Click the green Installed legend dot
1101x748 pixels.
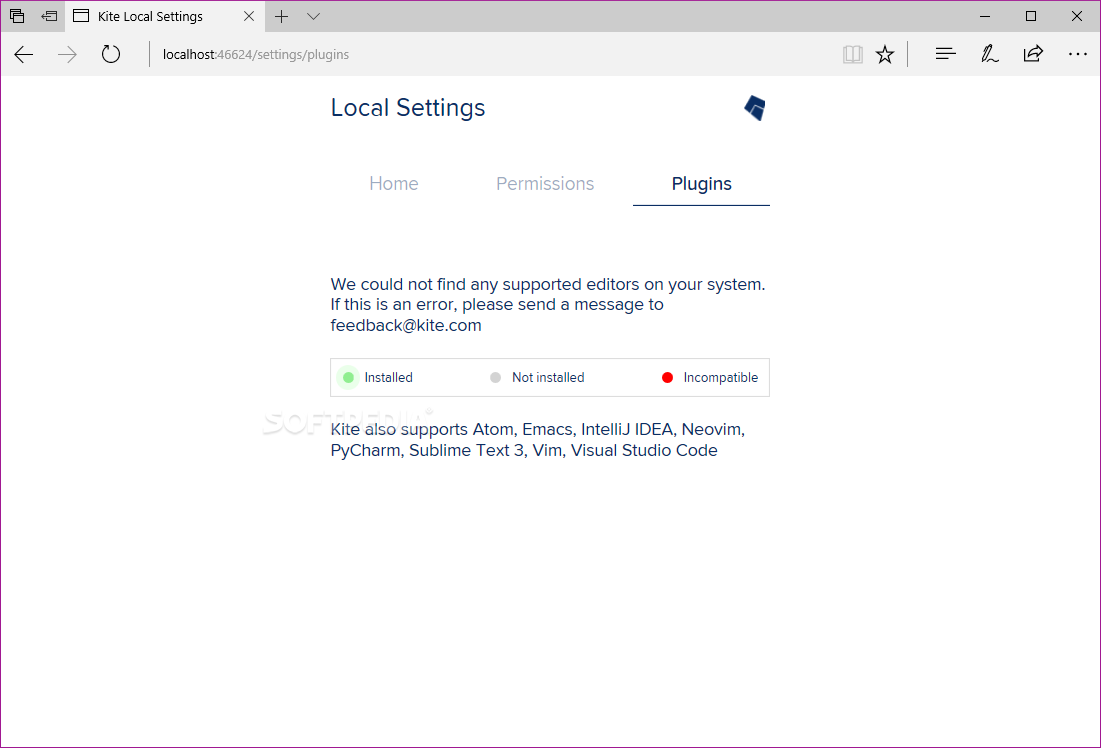348,378
